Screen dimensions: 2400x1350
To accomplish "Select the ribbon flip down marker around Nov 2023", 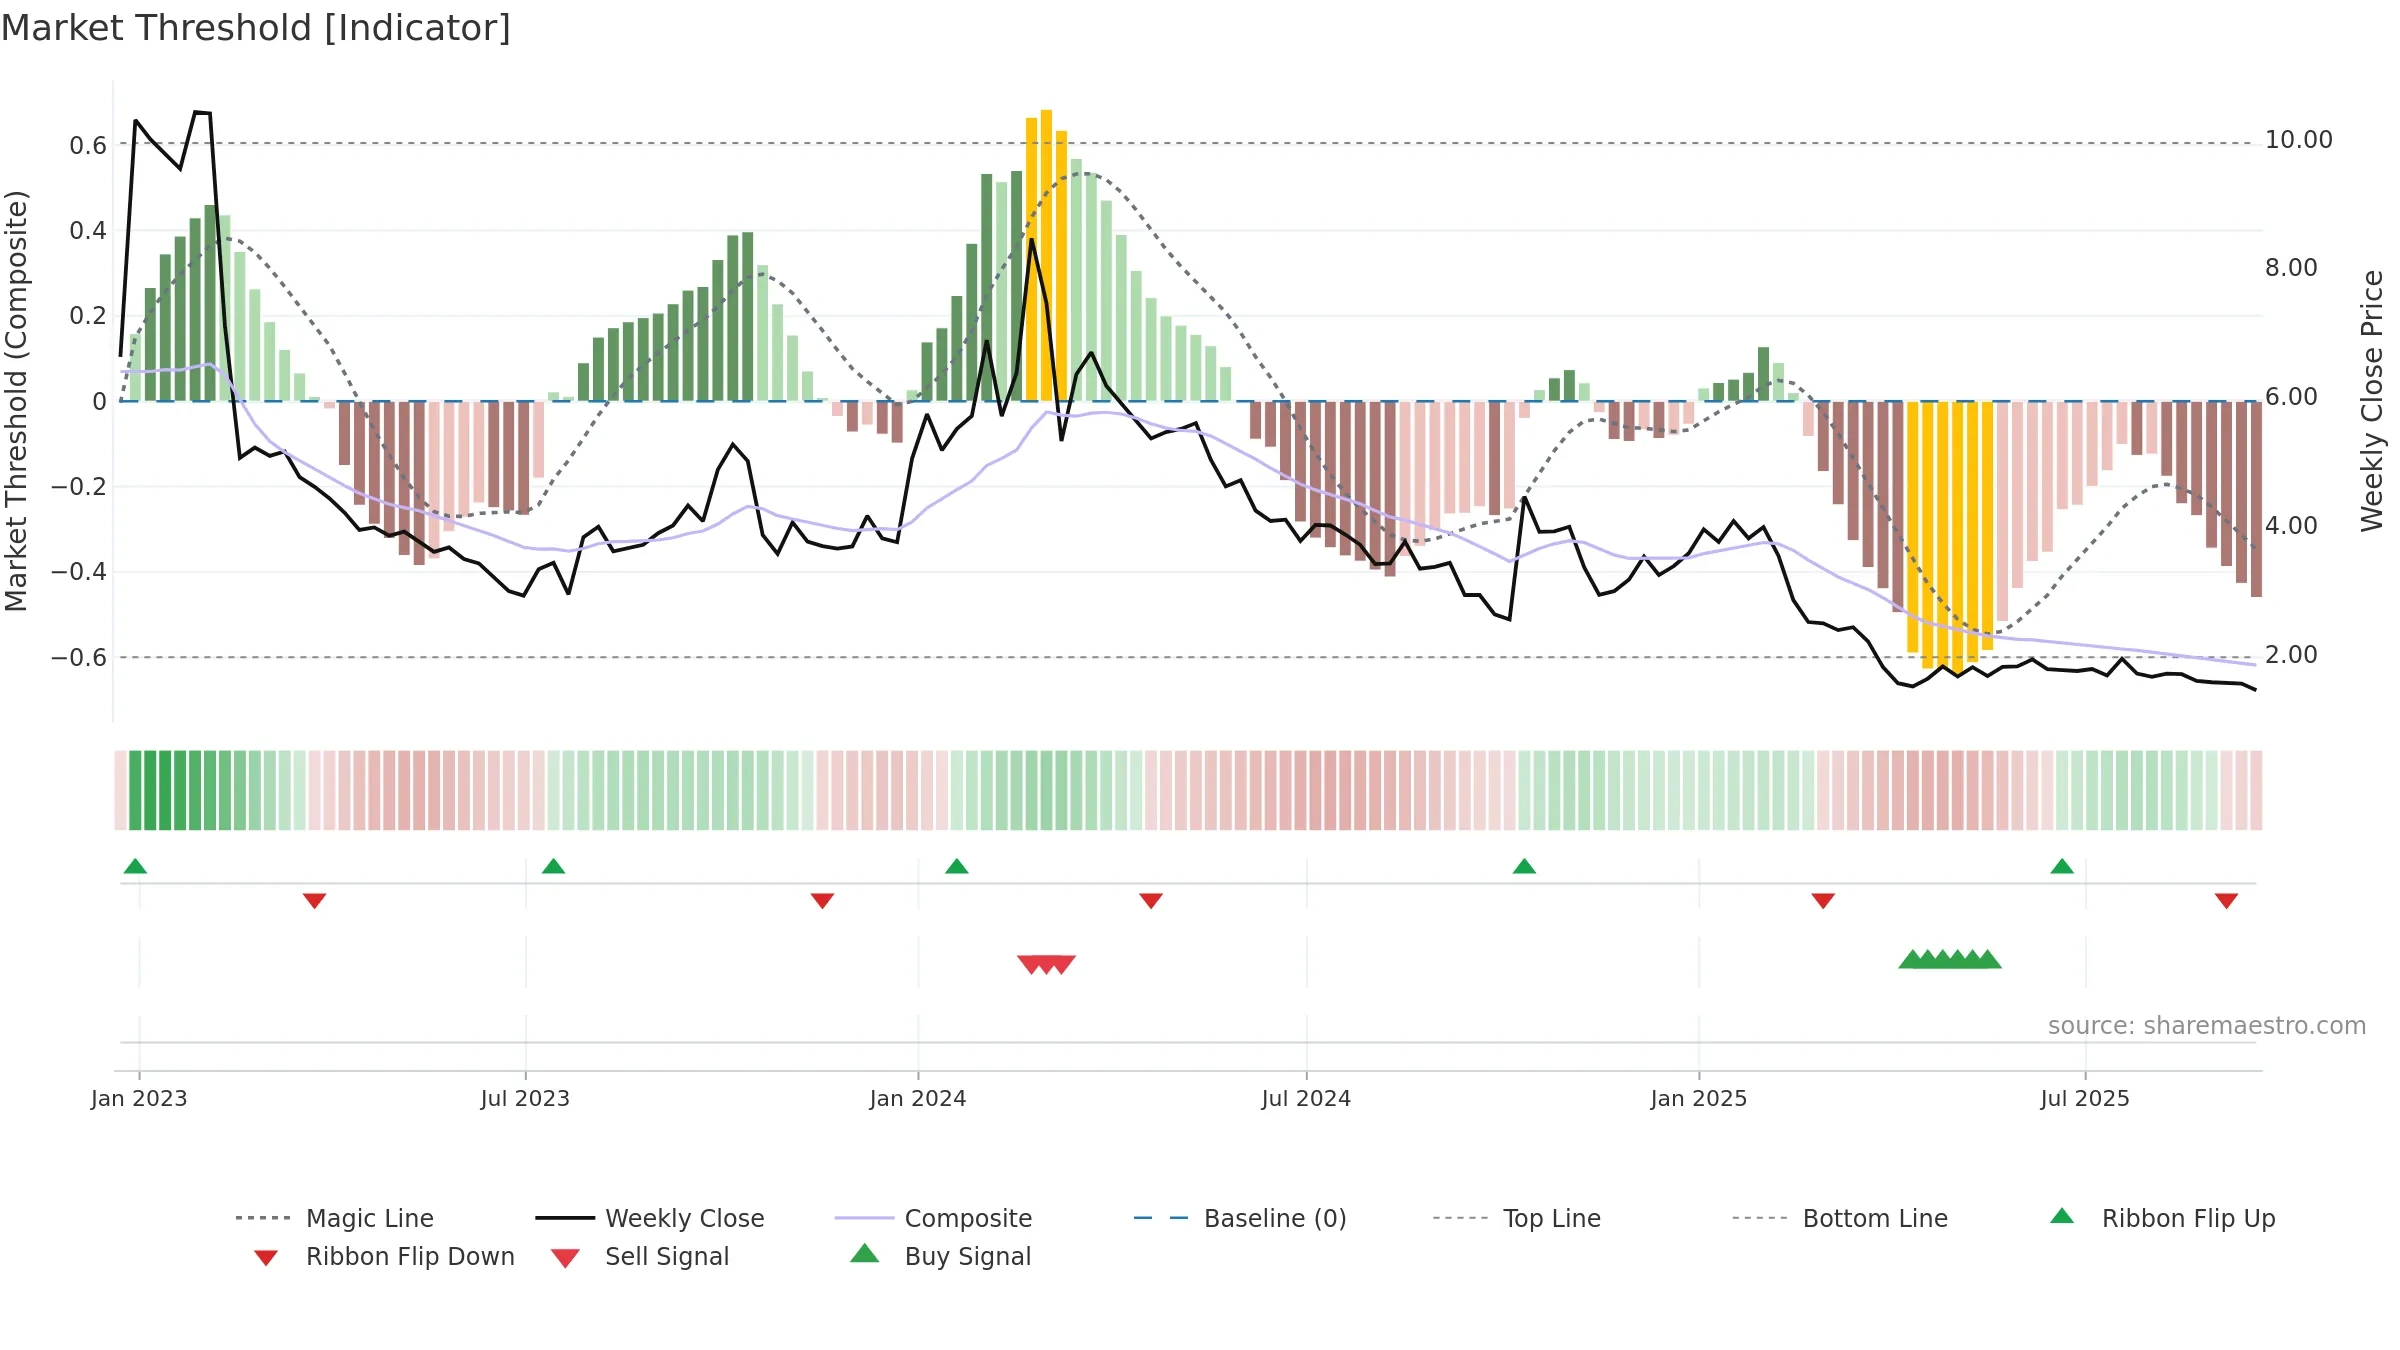I will point(822,901).
